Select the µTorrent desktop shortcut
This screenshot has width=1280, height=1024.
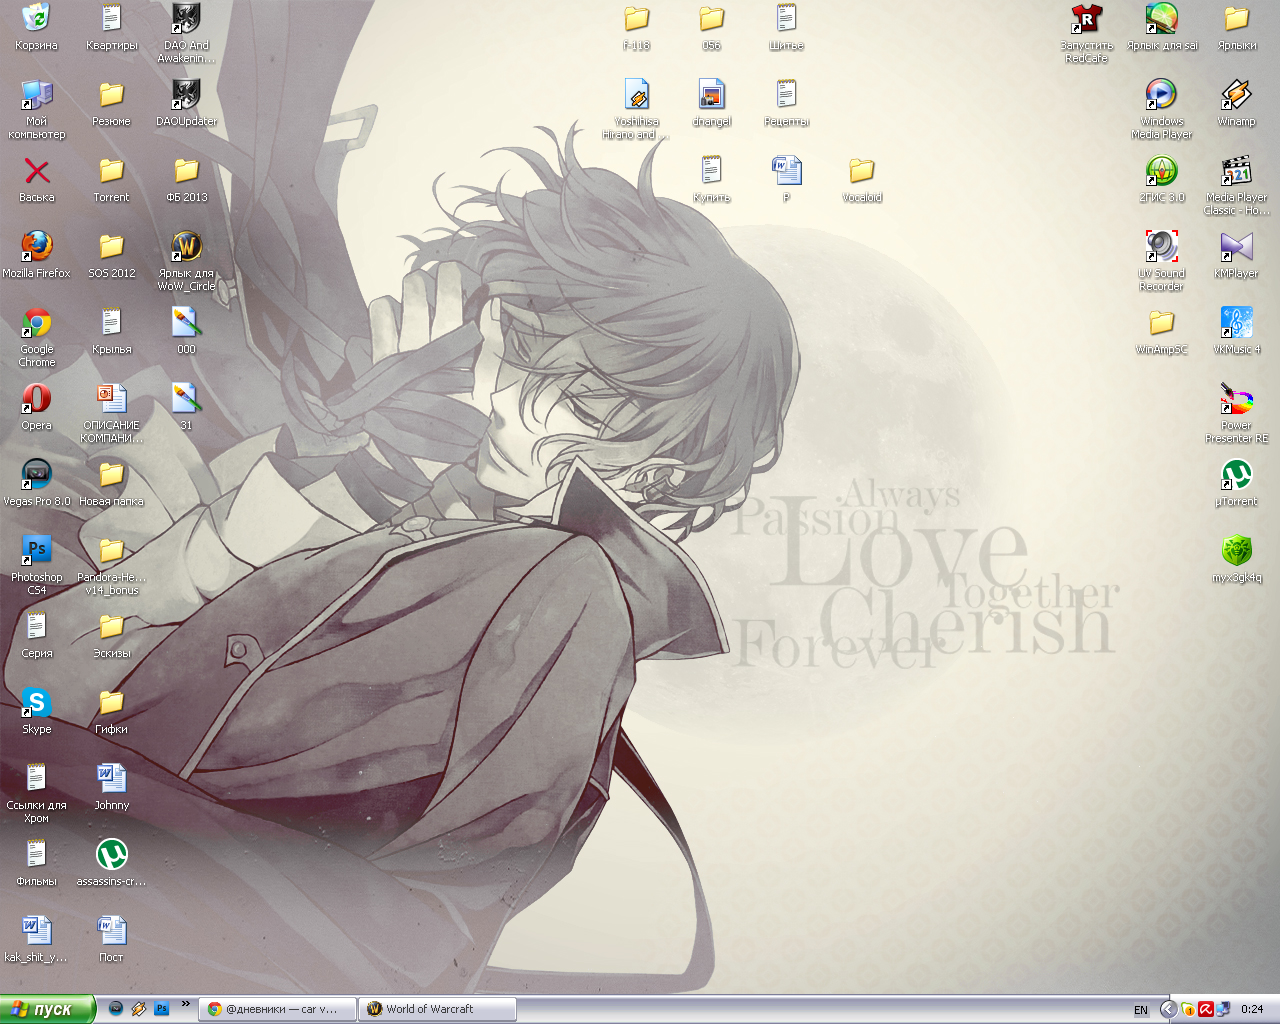tap(1236, 475)
